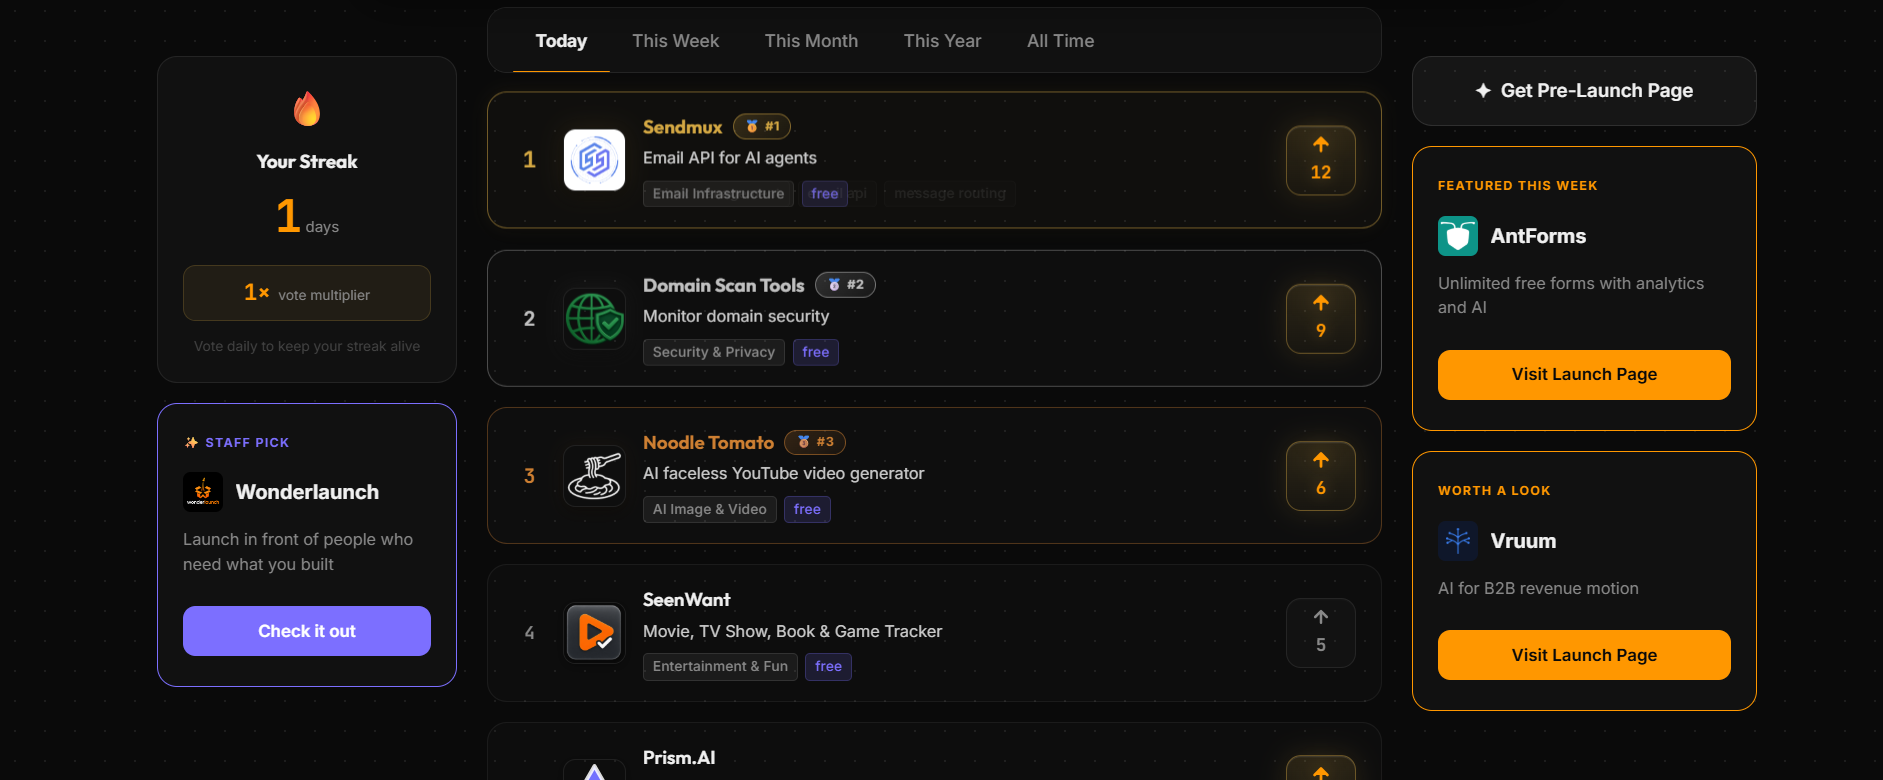Visit the Vruum launch page
Viewport: 1883px width, 780px height.
click(1584, 655)
